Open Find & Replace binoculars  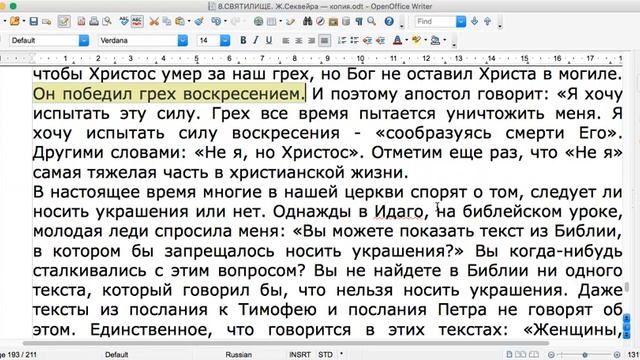point(307,21)
